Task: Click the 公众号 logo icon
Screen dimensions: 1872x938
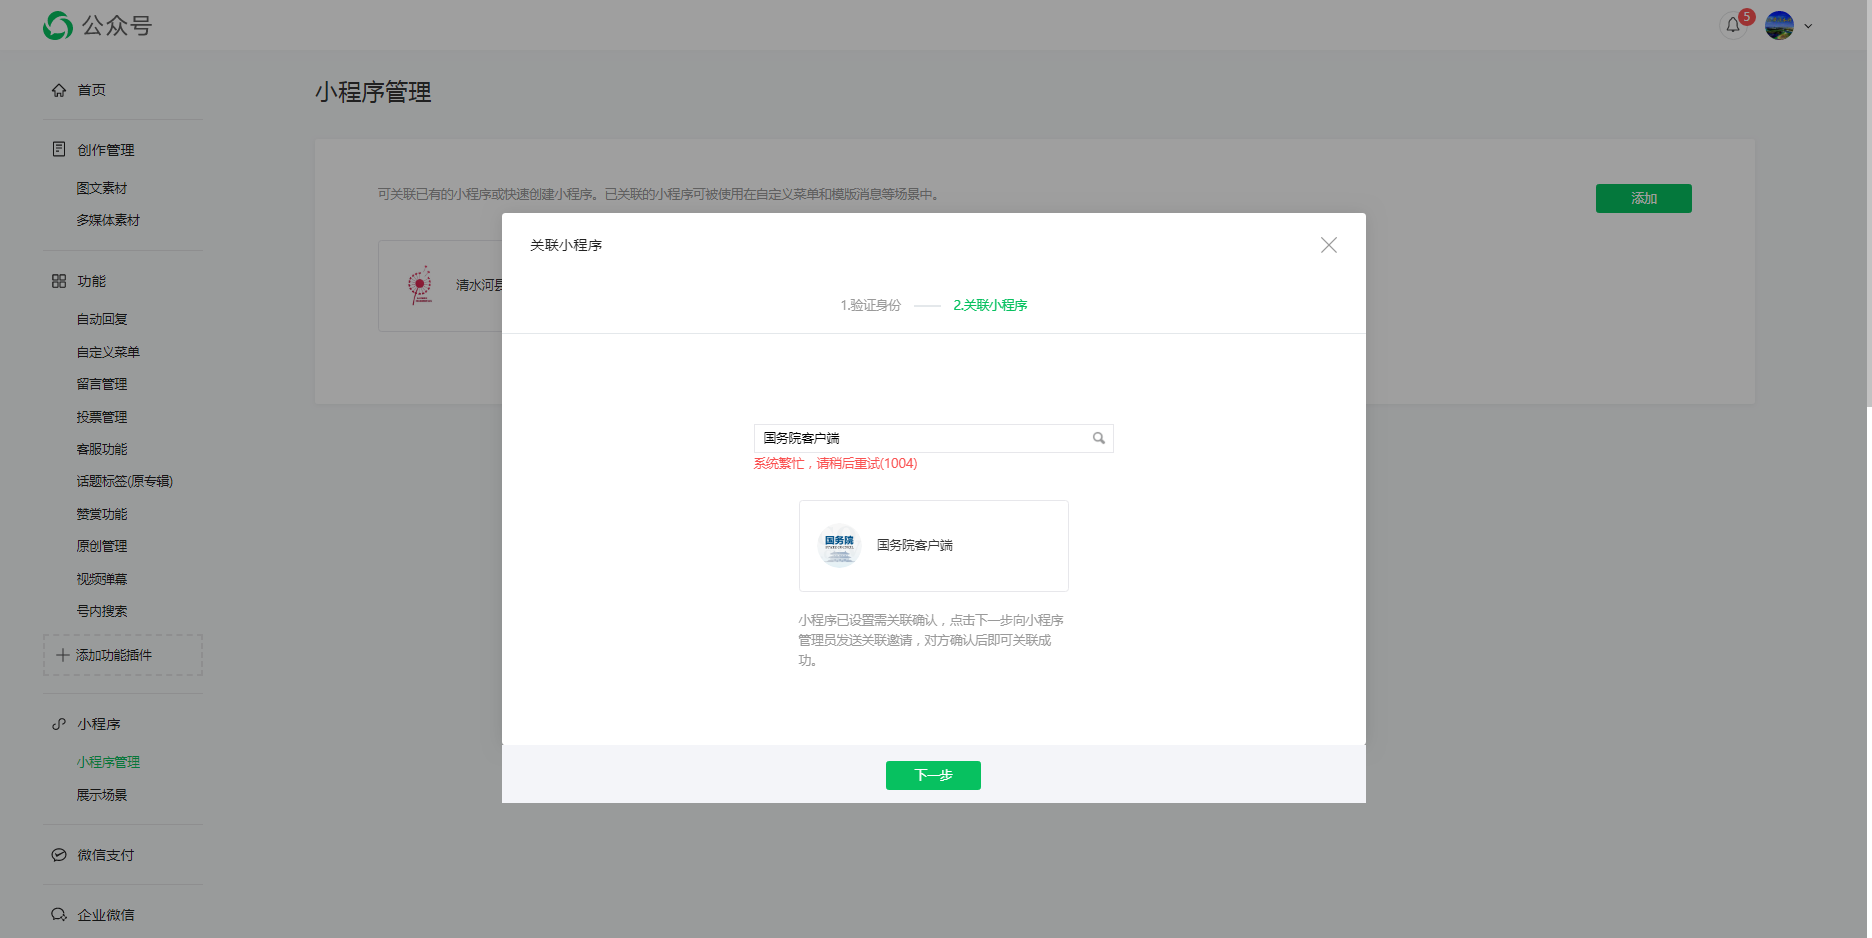Action: pyautogui.click(x=58, y=26)
